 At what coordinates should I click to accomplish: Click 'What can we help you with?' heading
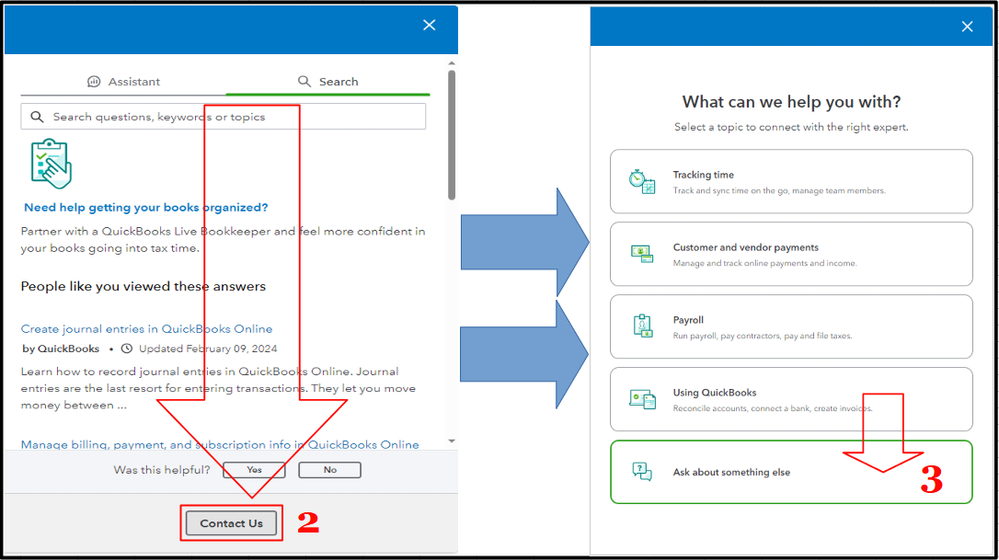791,102
